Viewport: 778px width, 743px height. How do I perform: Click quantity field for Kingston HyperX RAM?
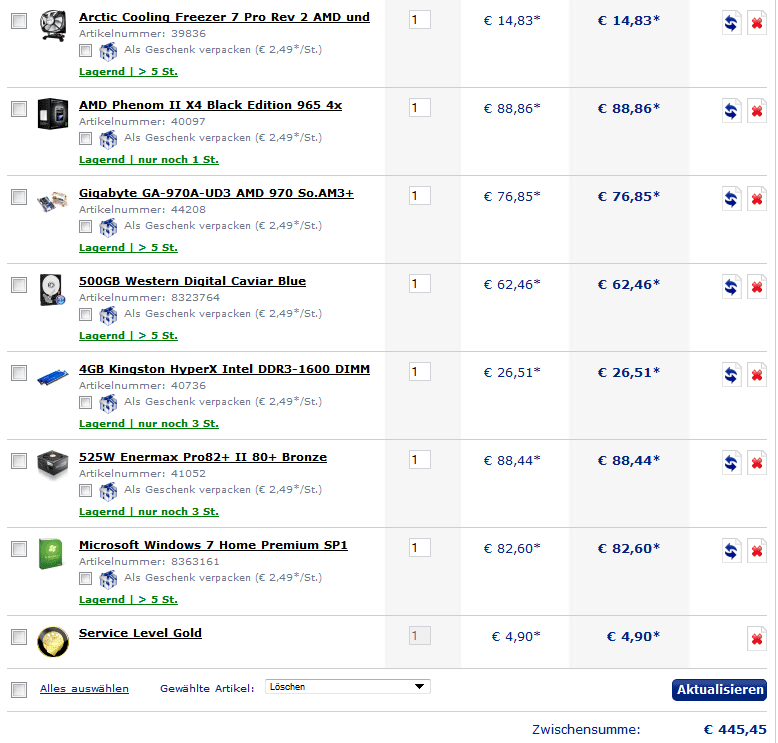click(420, 372)
